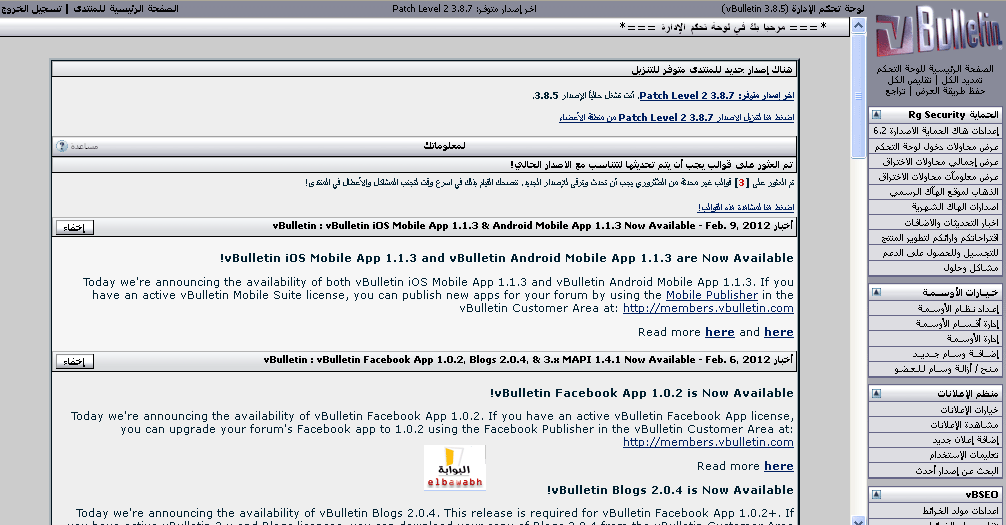Open إدارة الأوسمة menu item
The image size is (1006, 525).
[935, 339]
